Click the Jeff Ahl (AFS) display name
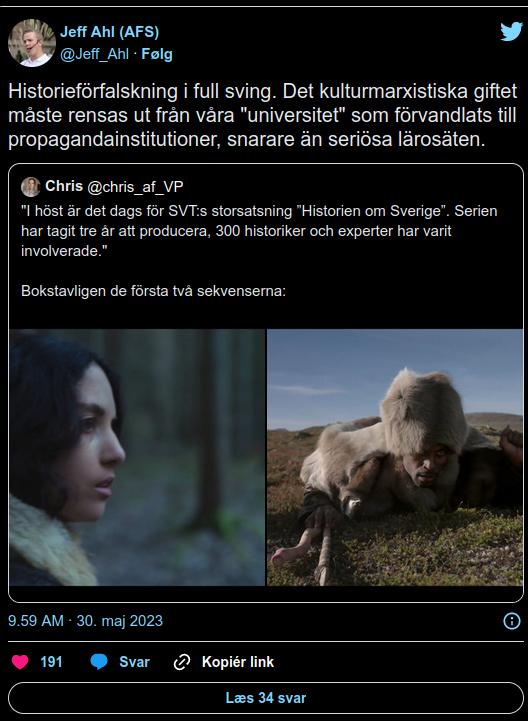This screenshot has height=721, width=528. click(x=109, y=32)
